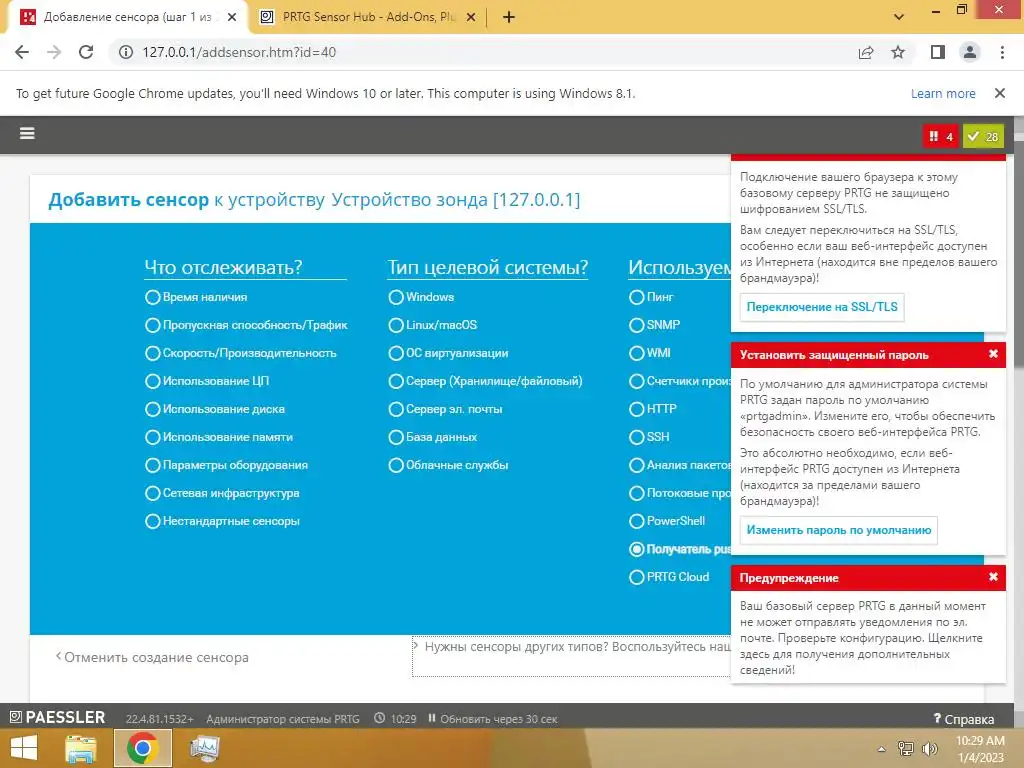Screen dimensions: 1024x768
Task: View site information icon in address bar
Action: (125, 52)
